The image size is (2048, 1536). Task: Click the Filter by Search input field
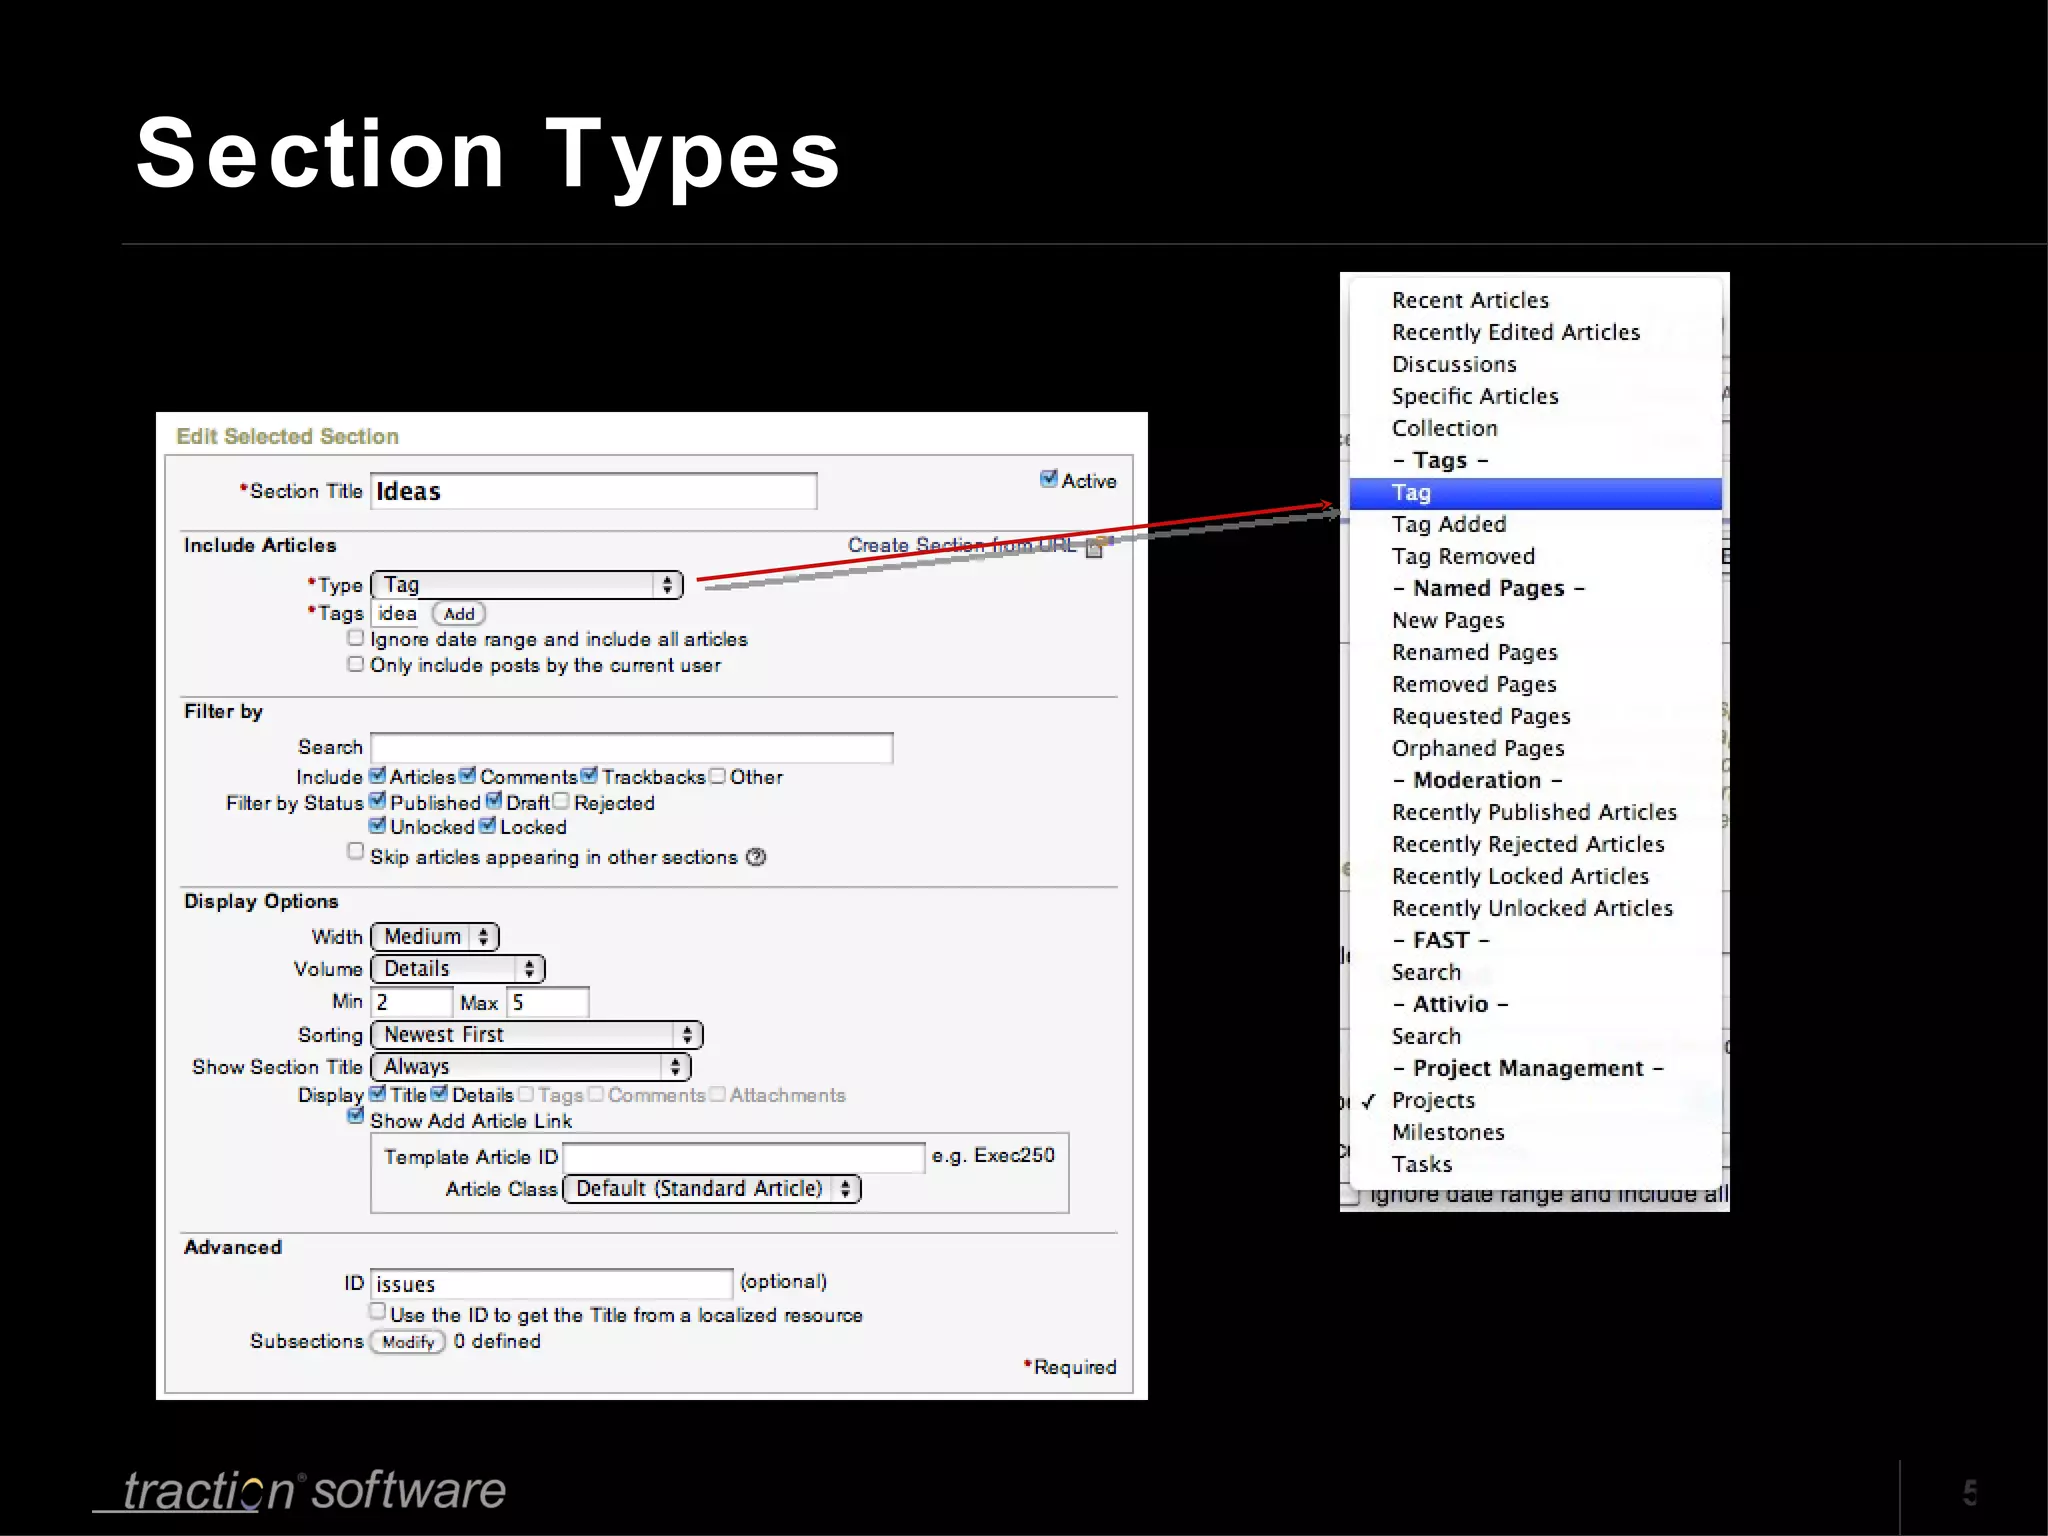[632, 748]
